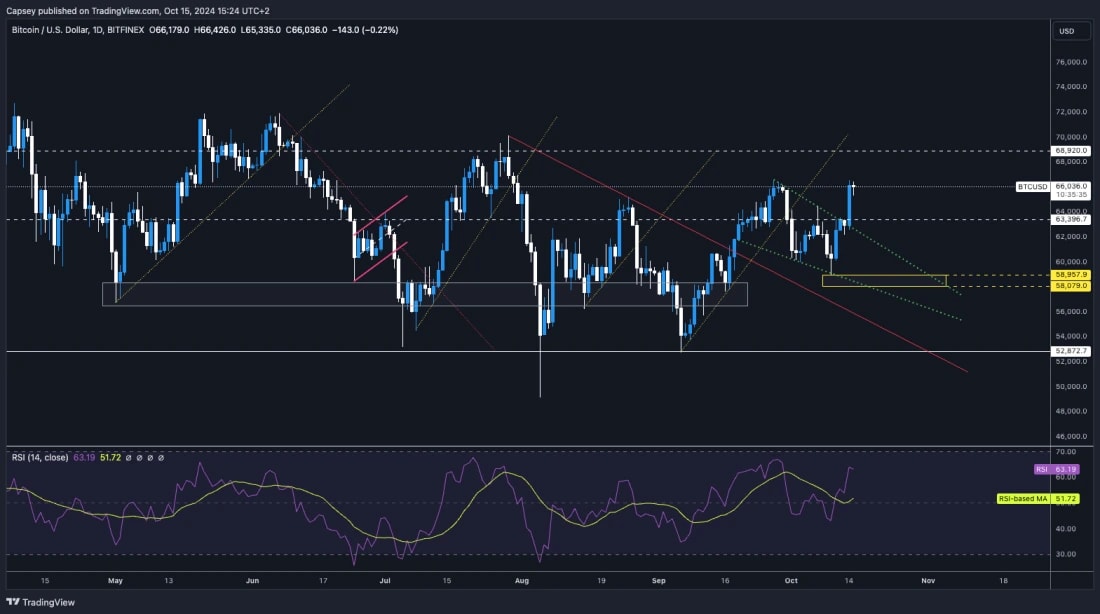The height and width of the screenshot is (614, 1100).
Task: Click the BITFINEX exchange label
Action: 127,31
